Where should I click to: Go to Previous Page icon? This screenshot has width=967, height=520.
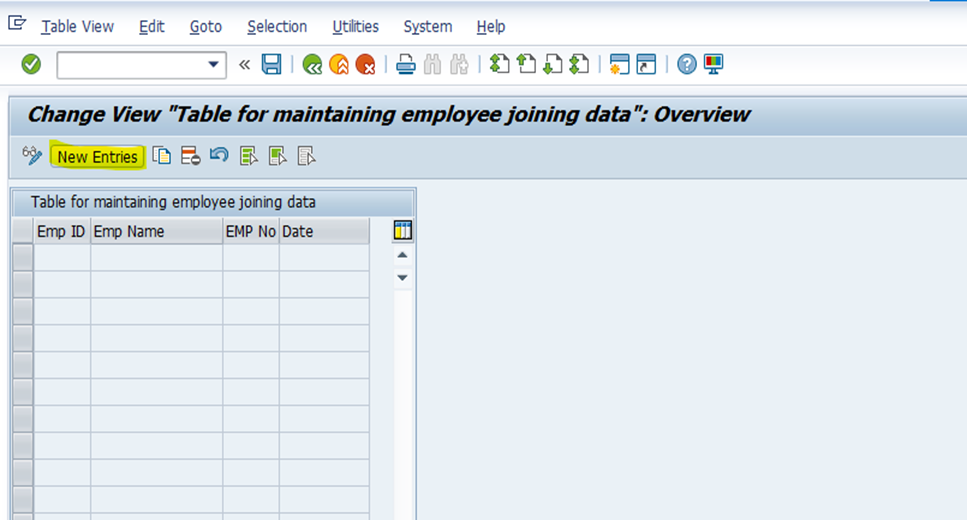point(525,64)
